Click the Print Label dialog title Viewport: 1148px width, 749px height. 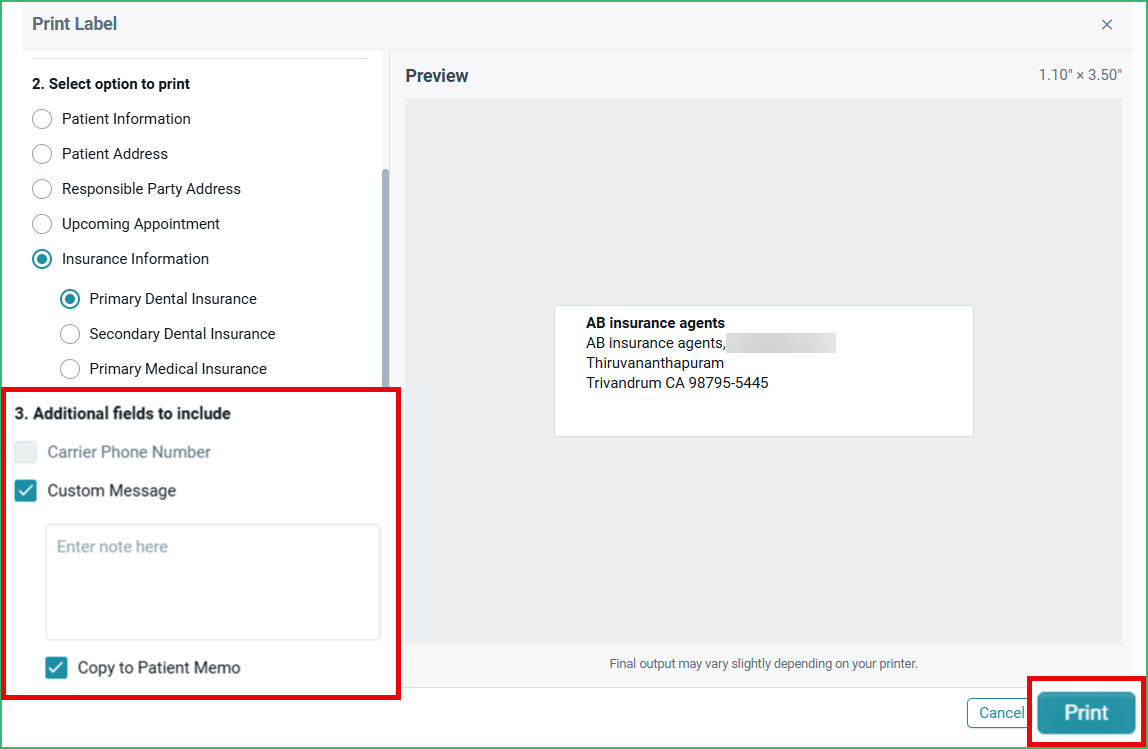click(75, 24)
